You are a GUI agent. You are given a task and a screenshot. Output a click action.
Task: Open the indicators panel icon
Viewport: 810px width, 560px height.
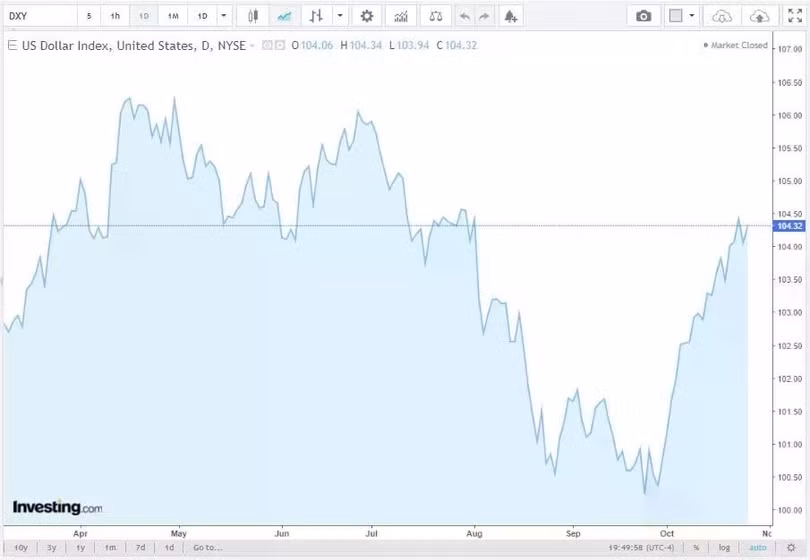click(401, 16)
